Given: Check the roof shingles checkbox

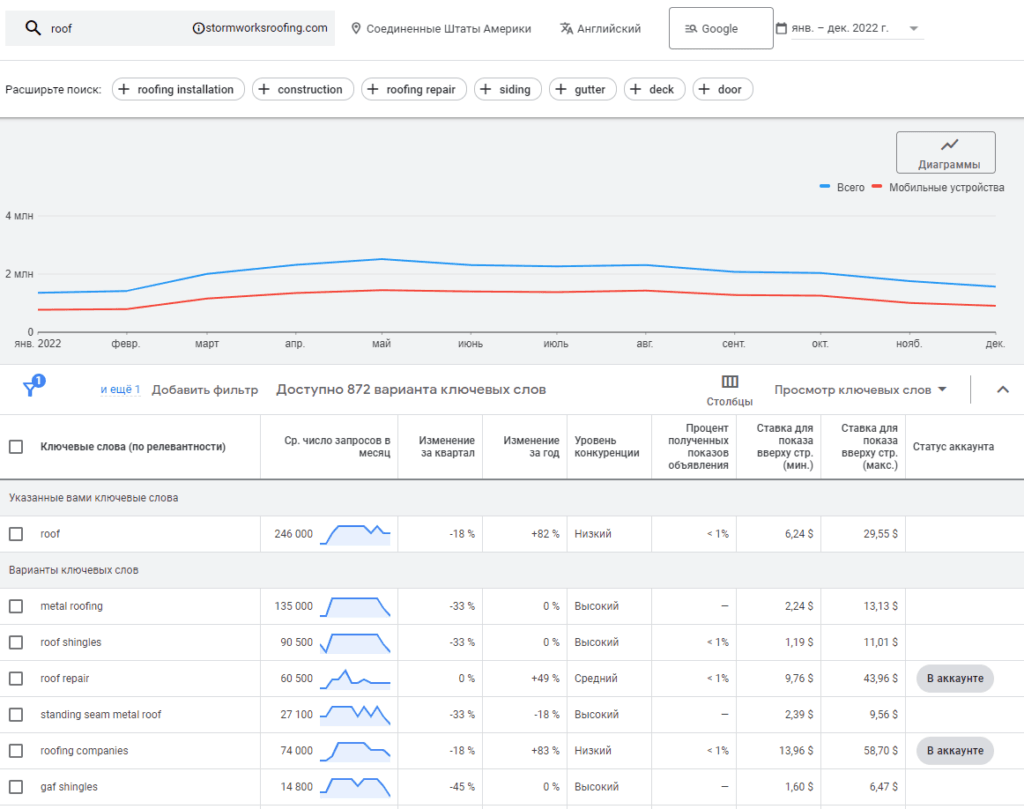Looking at the screenshot, I should [x=16, y=642].
